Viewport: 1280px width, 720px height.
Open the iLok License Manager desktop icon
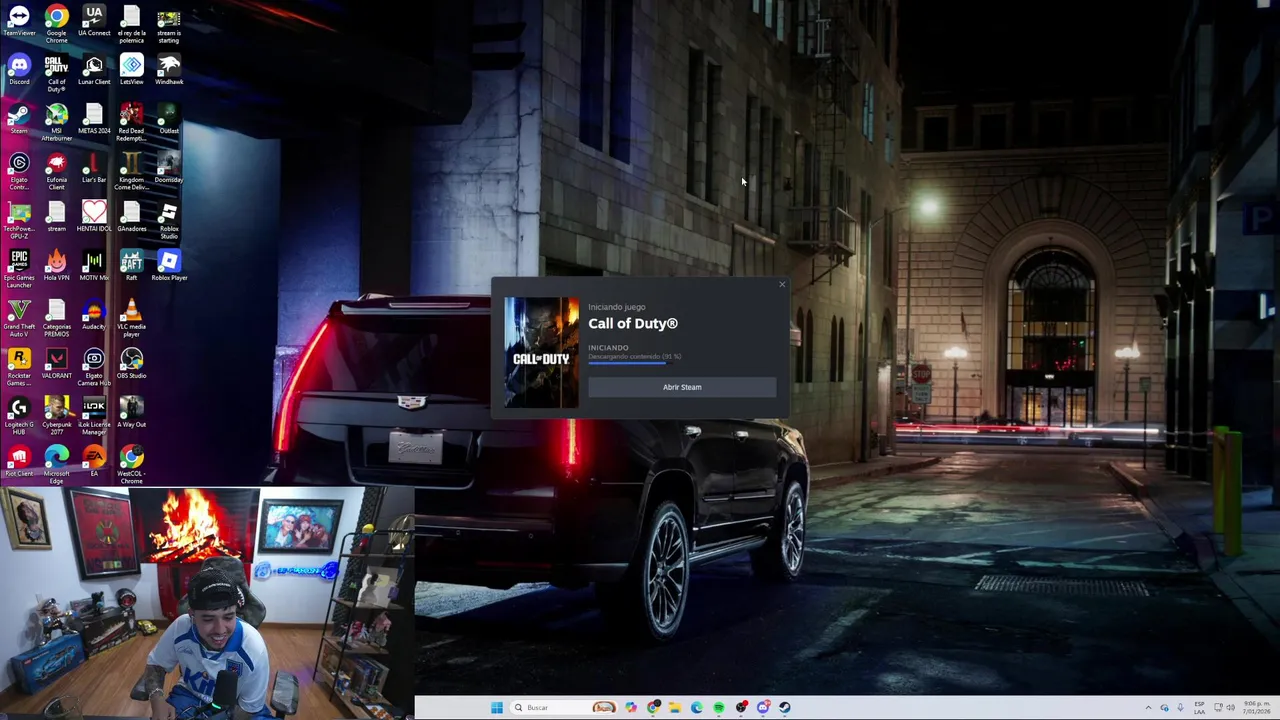click(x=94, y=416)
